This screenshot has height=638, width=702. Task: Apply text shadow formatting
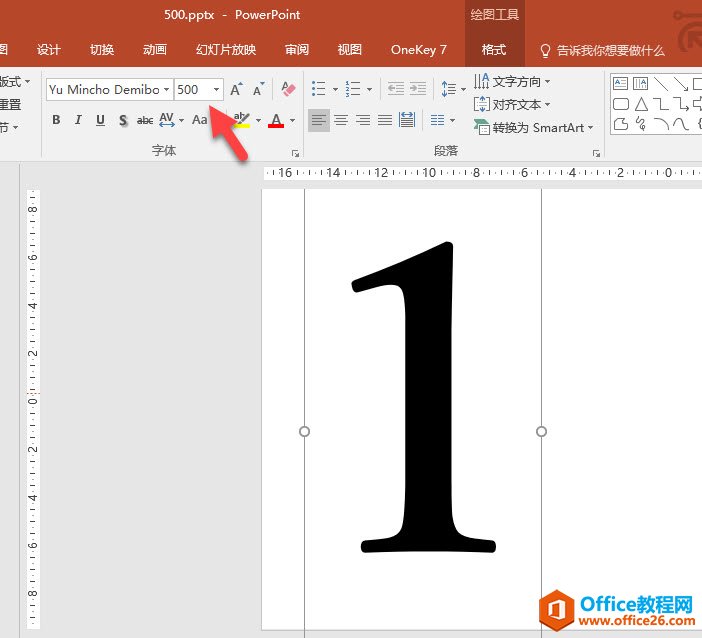click(x=123, y=121)
